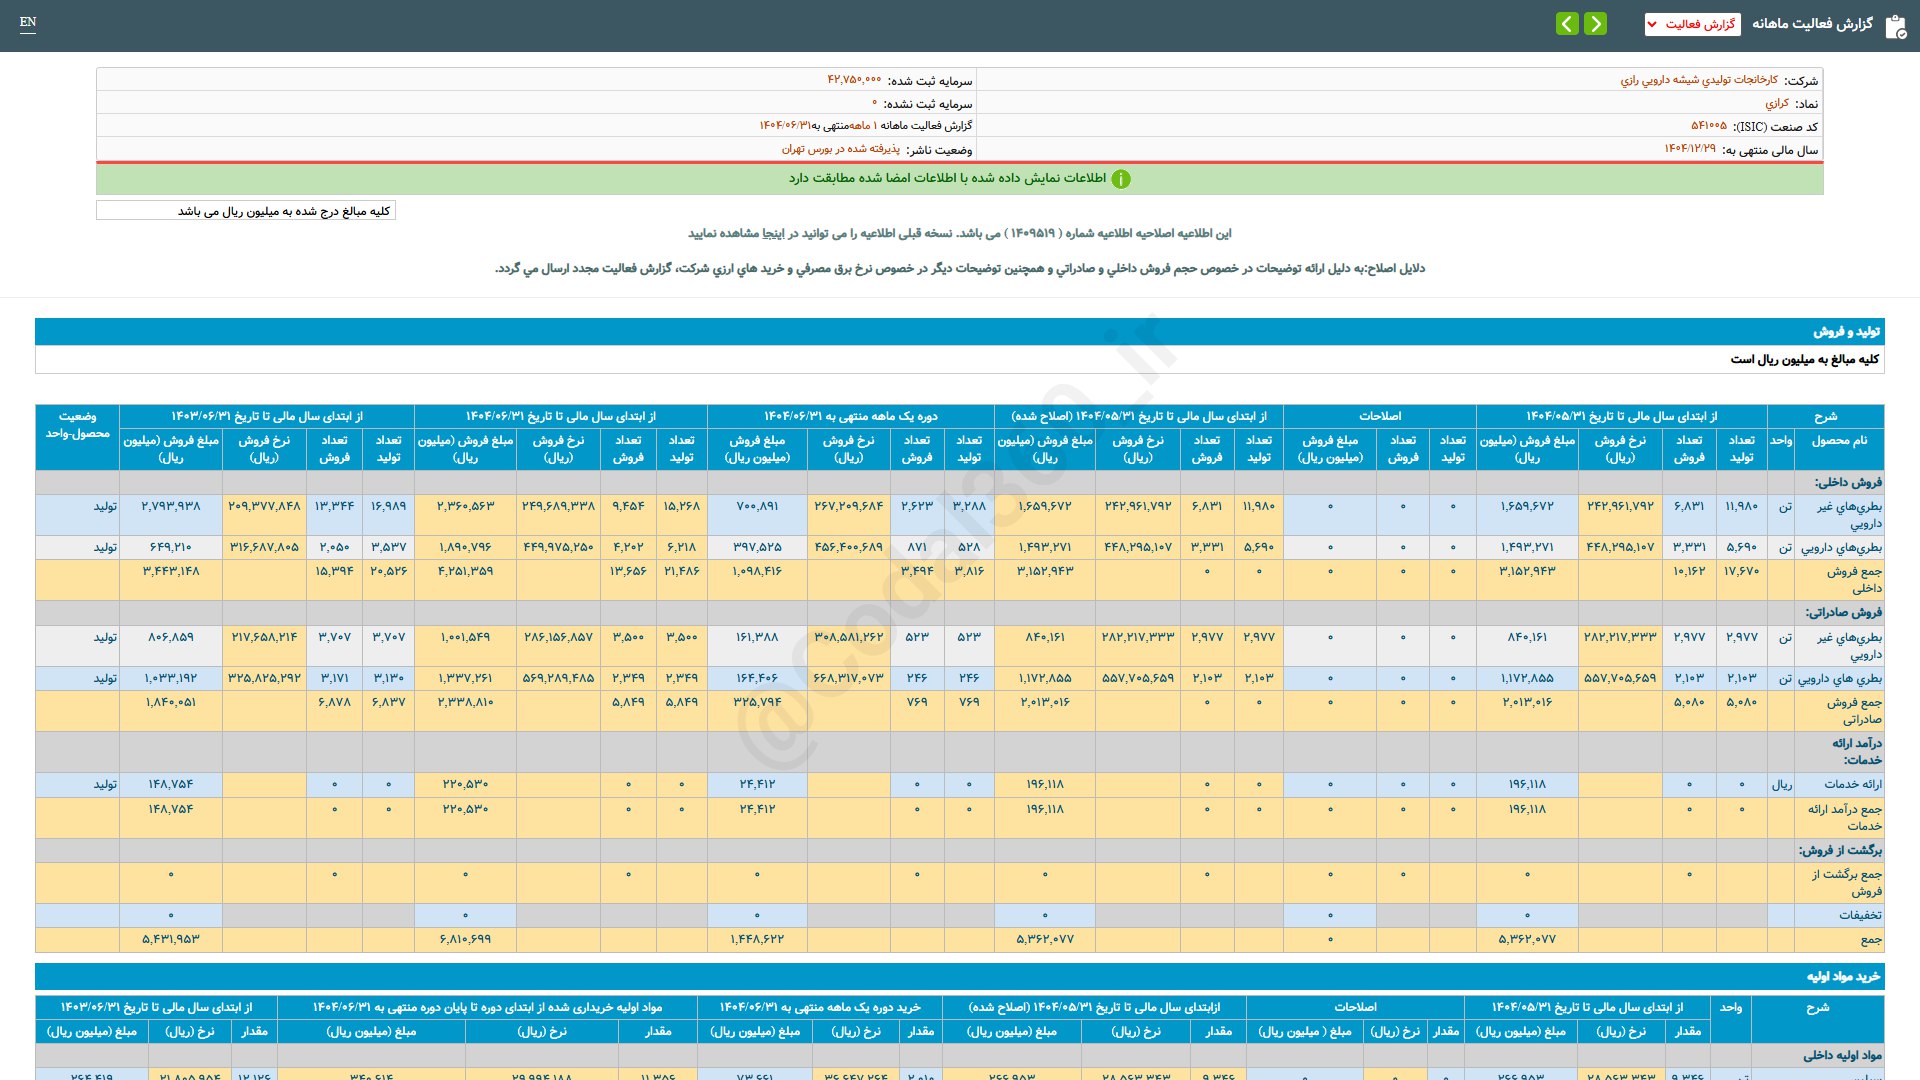Viewport: 1920px width, 1080px height.
Task: Click the فروش صادراتی row group label
Action: [1843, 613]
